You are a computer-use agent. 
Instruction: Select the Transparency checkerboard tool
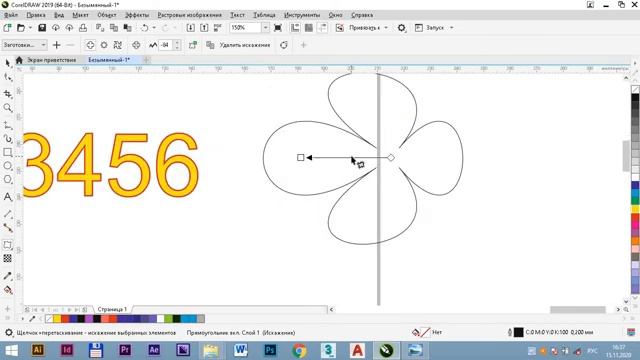click(7, 258)
